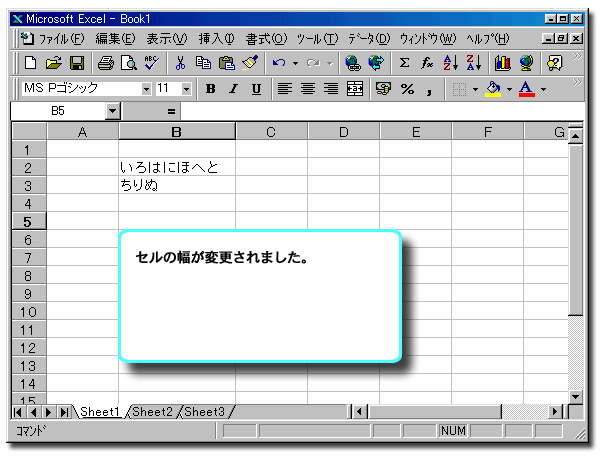
Task: Apply the yellow Fill Color bucket
Action: click(x=494, y=89)
